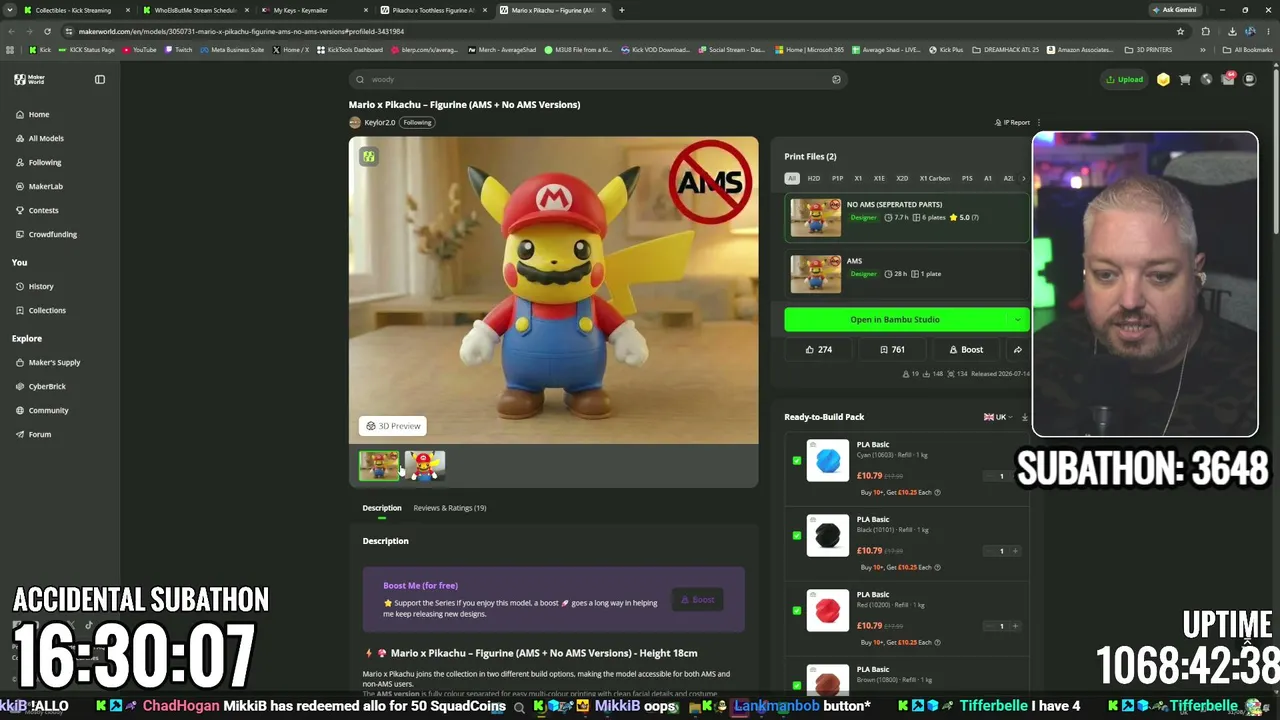Click the MakerWorld logo
Image resolution: width=1280 pixels, height=720 pixels.
point(29,79)
